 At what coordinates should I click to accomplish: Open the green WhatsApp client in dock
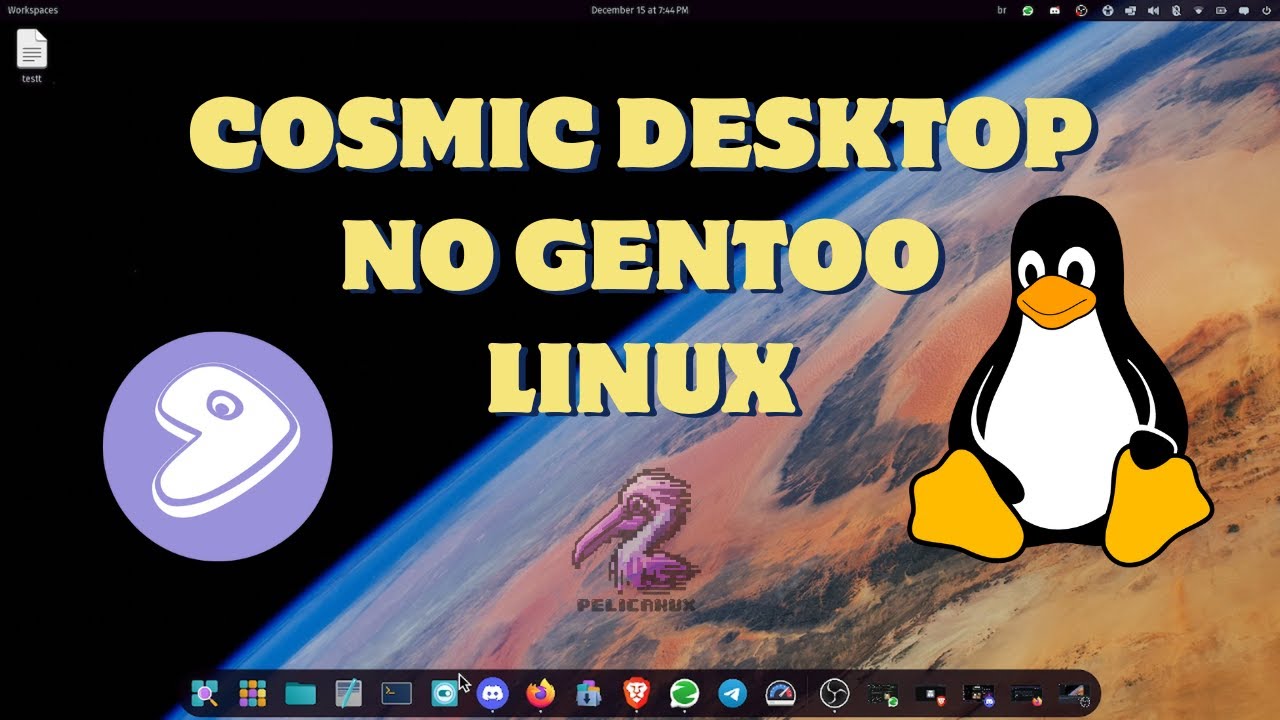click(684, 692)
